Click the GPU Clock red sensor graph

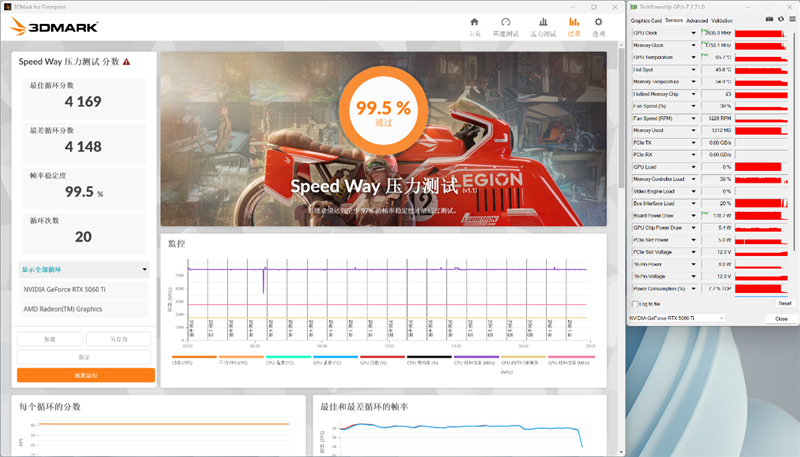761,33
